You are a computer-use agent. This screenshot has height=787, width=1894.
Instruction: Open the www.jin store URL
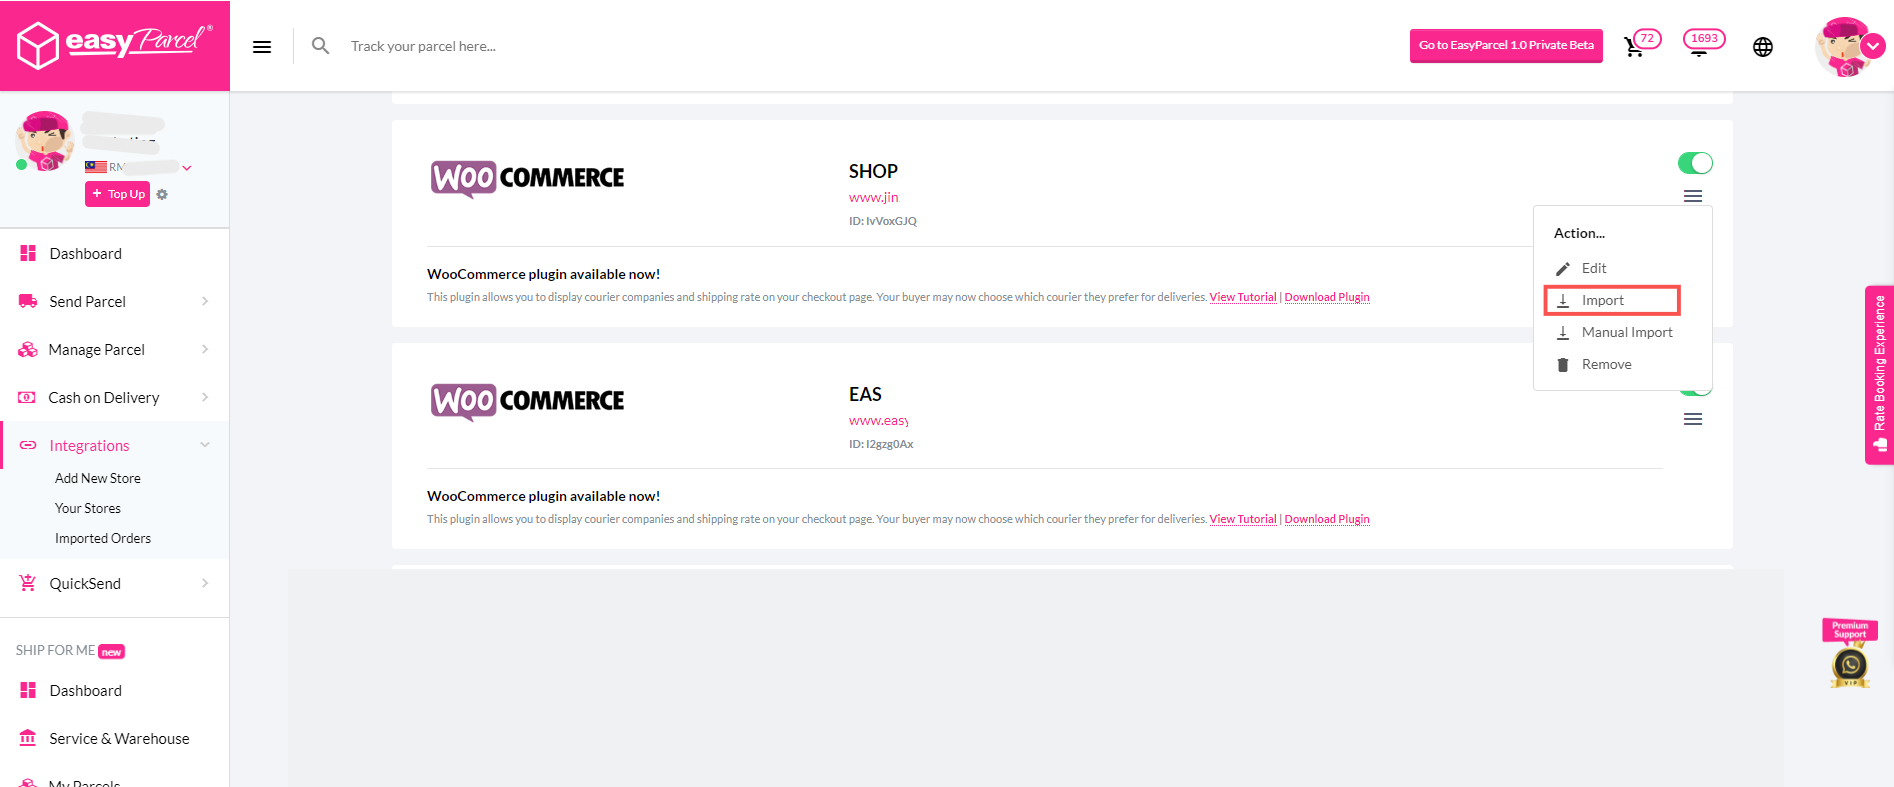click(x=874, y=197)
